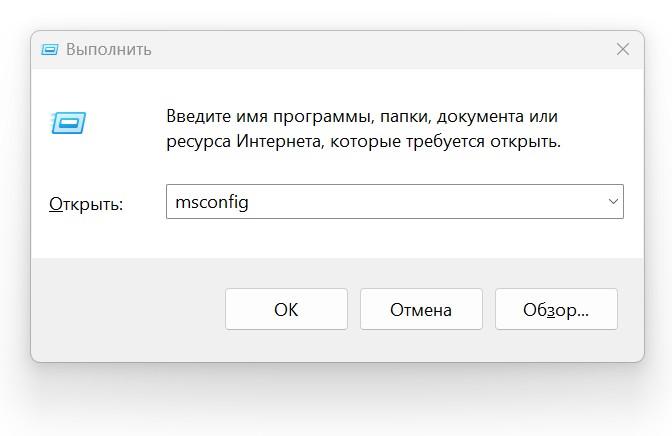Viewport: 672px width, 436px height.
Task: Click on the word msconfig in the field
Action: pos(212,202)
